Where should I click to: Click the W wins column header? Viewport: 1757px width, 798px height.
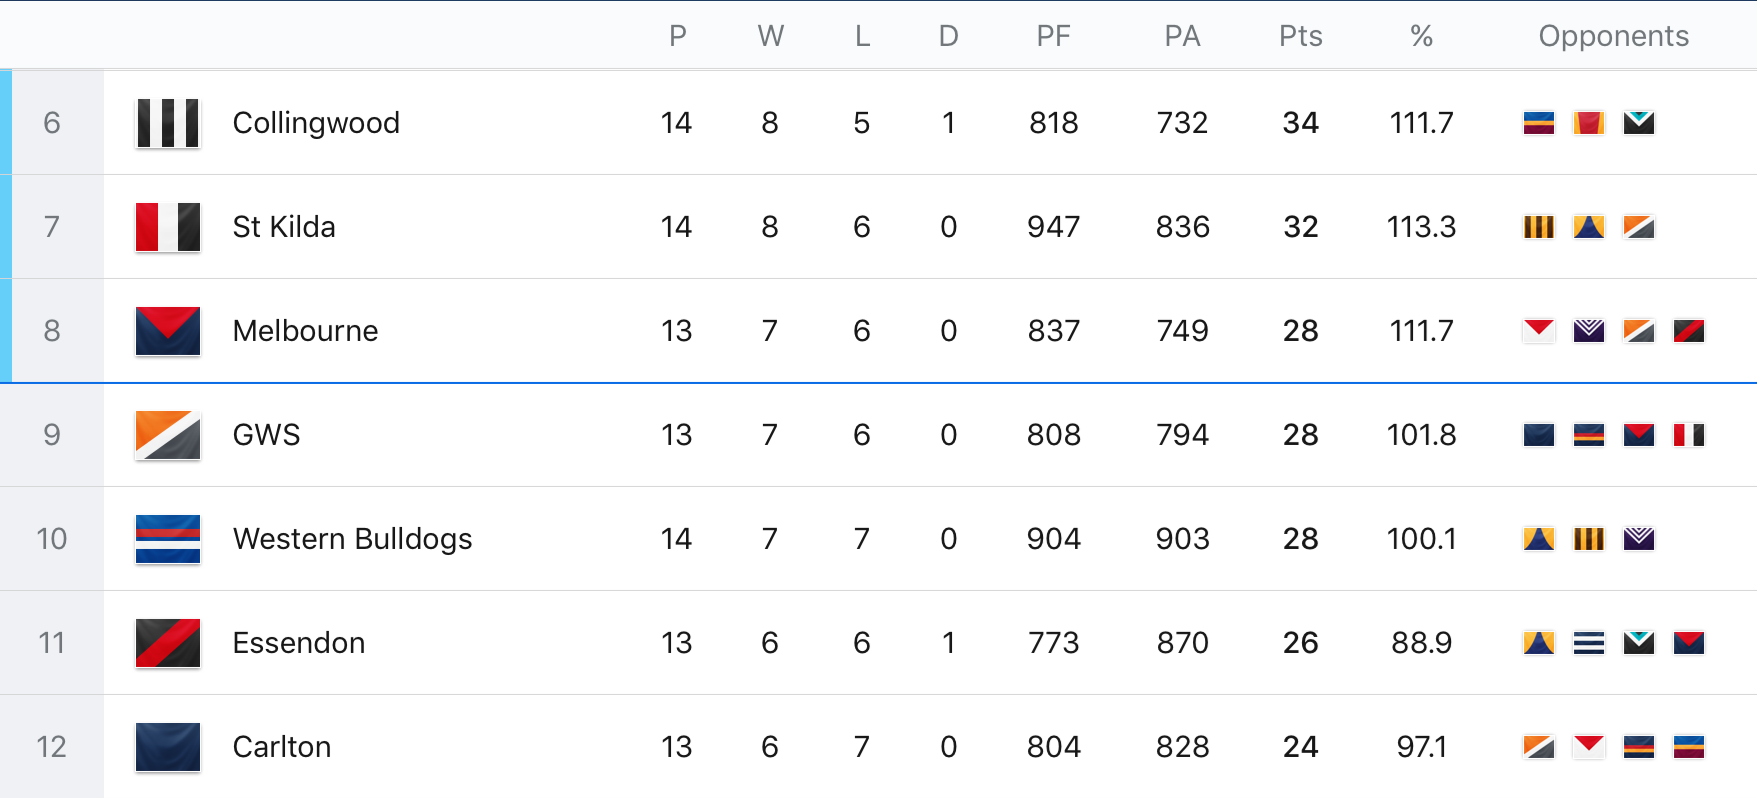pyautogui.click(x=770, y=36)
